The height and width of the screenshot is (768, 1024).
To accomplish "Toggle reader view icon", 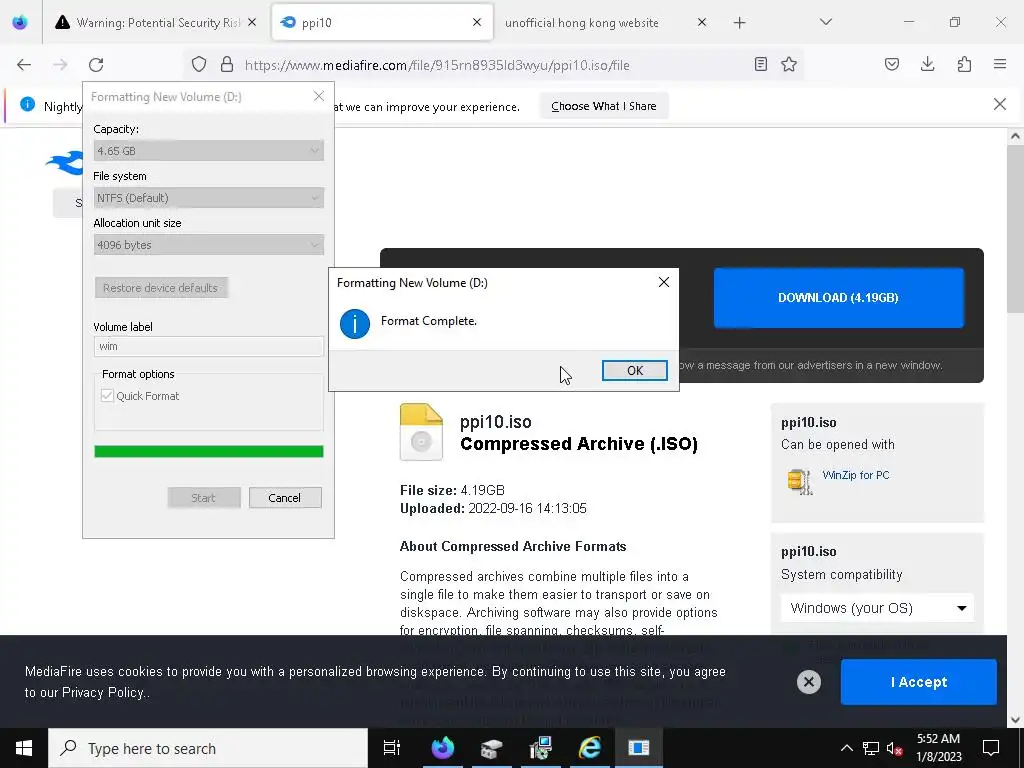I will pos(761,64).
